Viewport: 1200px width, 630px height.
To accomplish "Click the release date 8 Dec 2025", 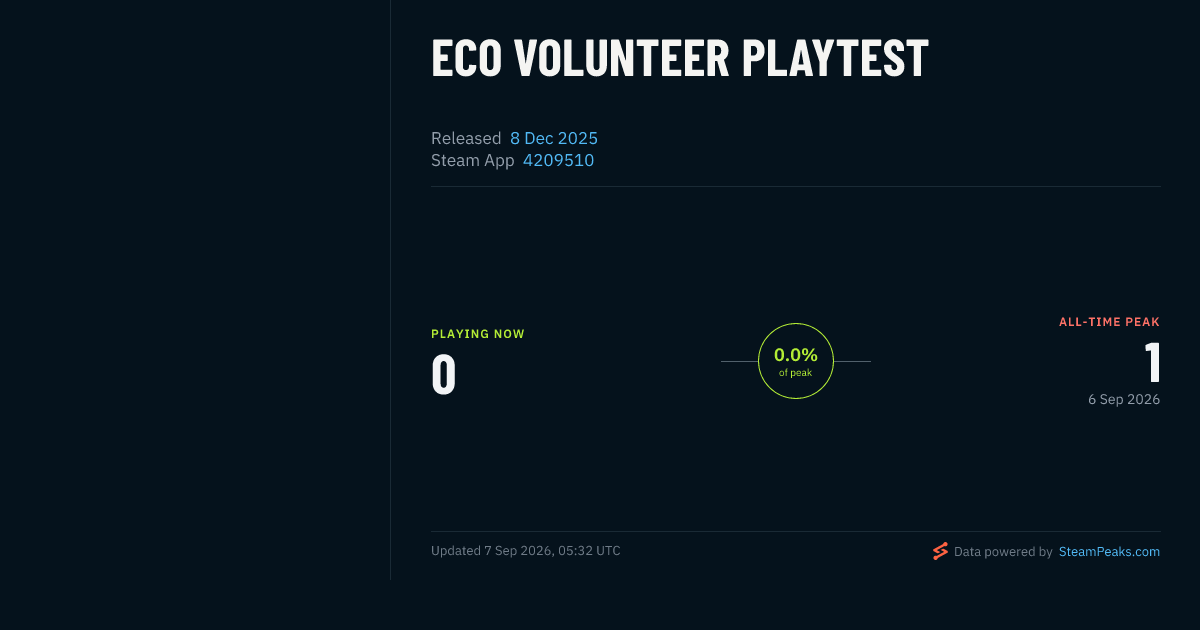I will pos(554,138).
